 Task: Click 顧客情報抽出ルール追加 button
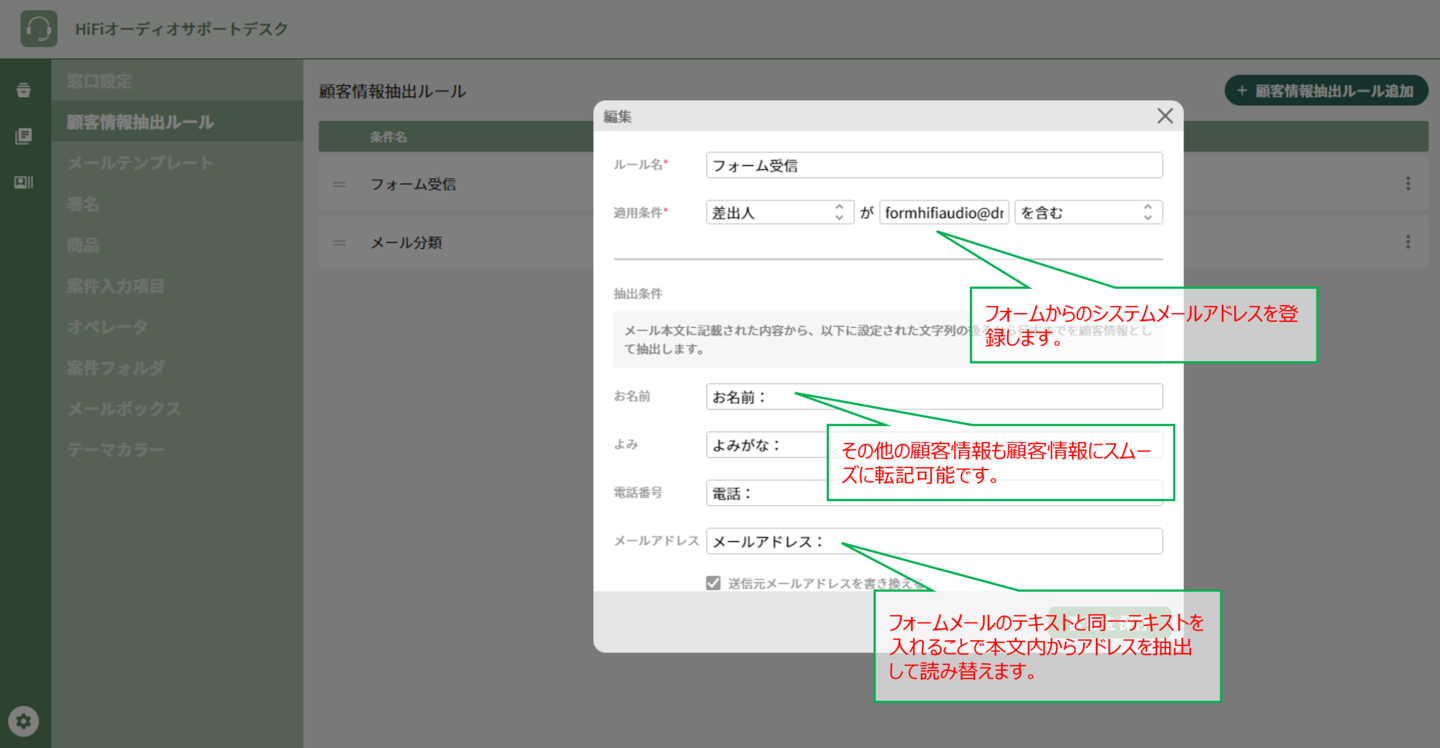(x=1325, y=91)
